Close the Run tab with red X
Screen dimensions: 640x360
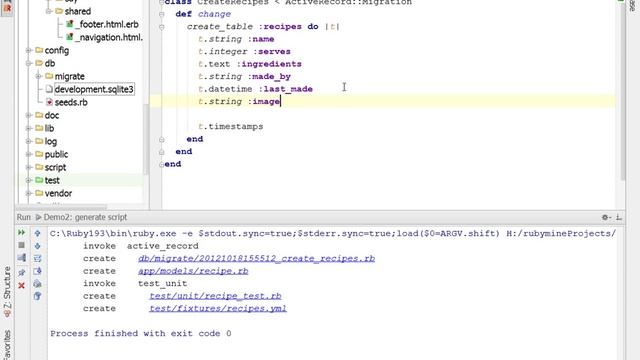point(21,286)
